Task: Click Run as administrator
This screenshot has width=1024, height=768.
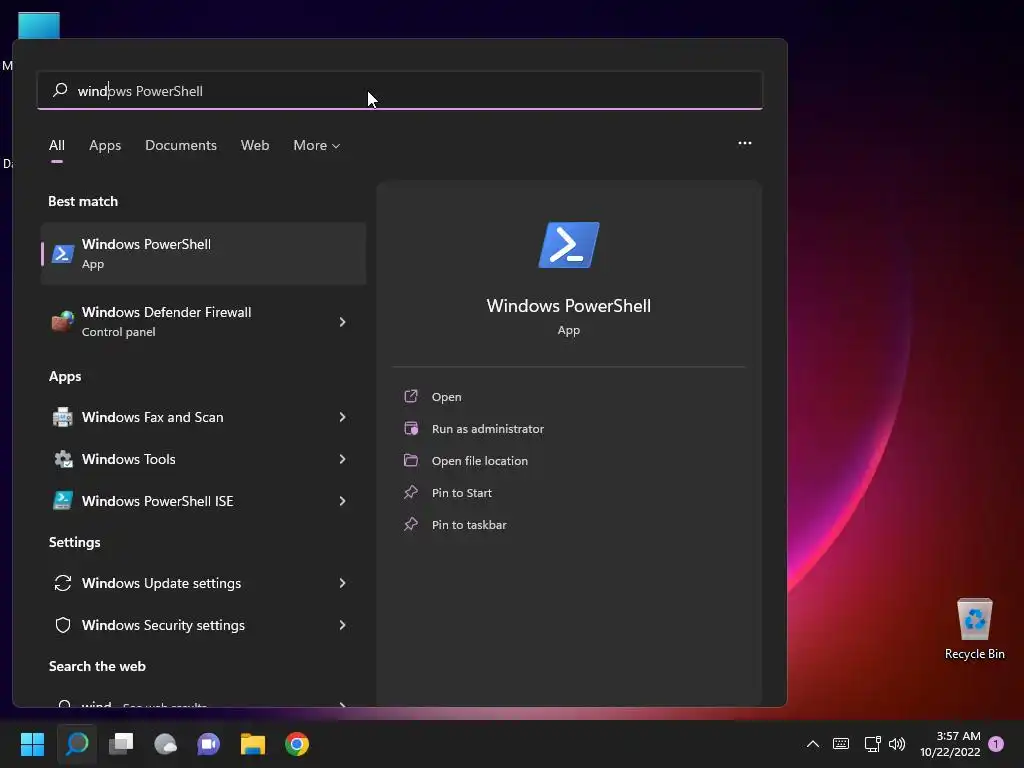Action: click(488, 428)
